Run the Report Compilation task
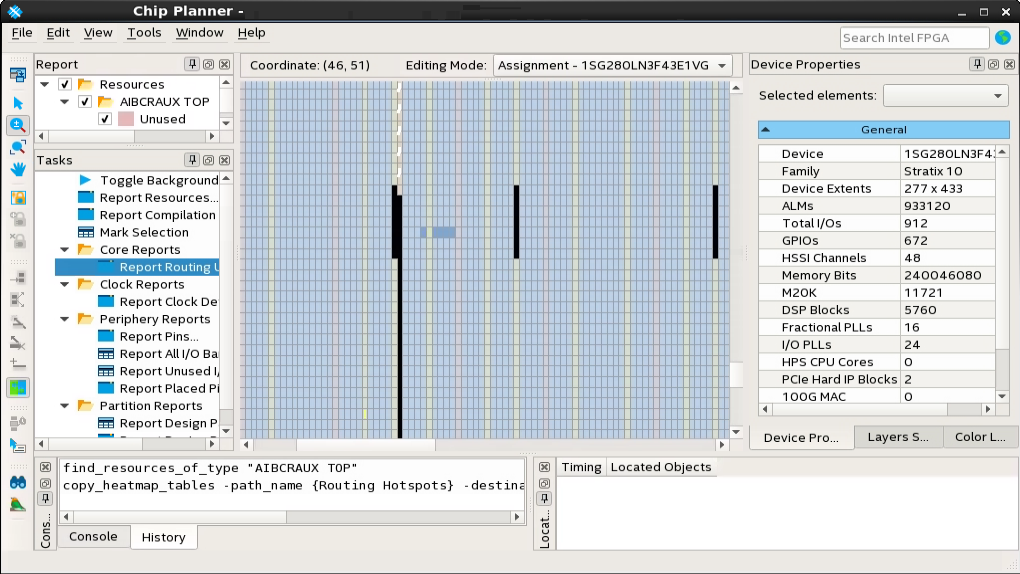Image resolution: width=1020 pixels, height=574 pixels. coord(157,215)
